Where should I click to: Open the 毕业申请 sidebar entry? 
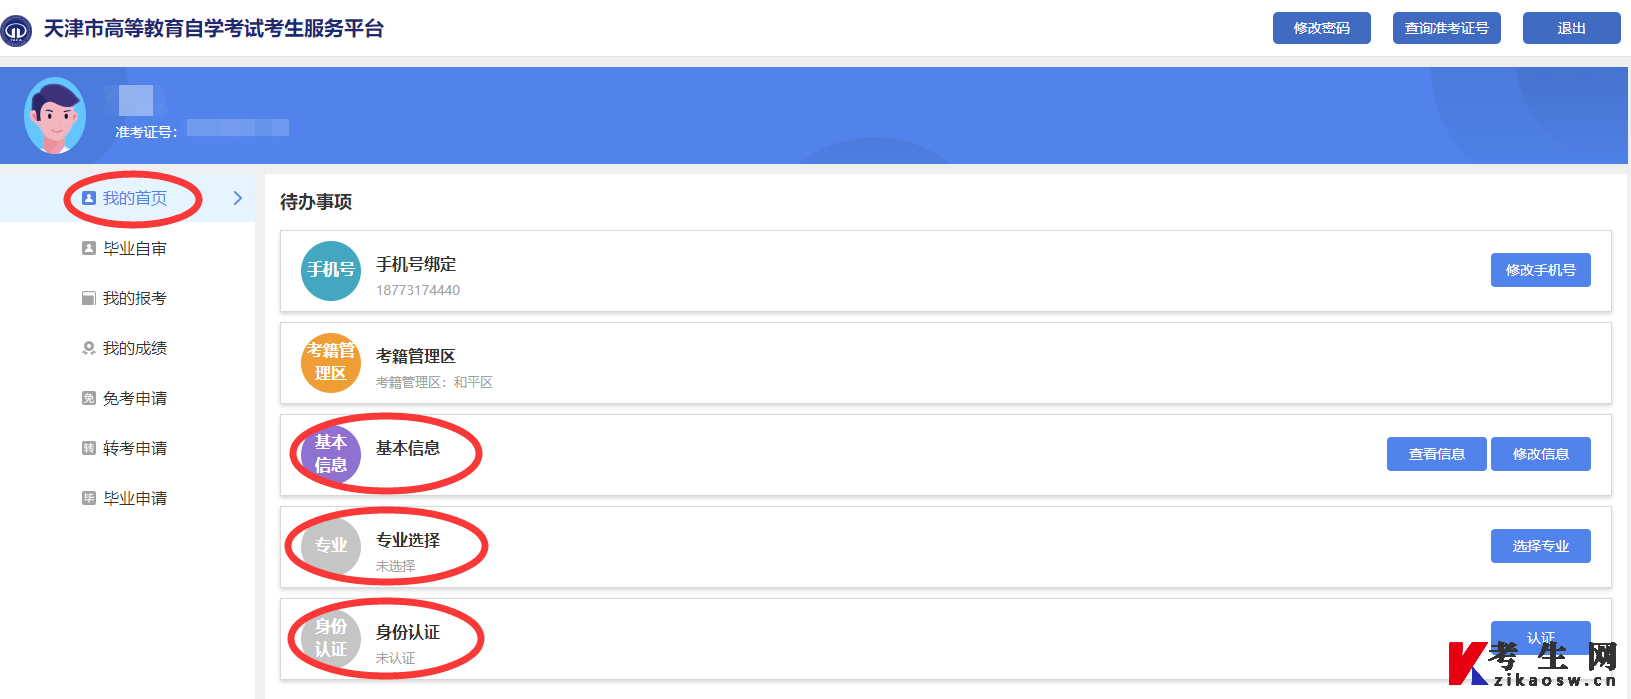pyautogui.click(x=134, y=498)
